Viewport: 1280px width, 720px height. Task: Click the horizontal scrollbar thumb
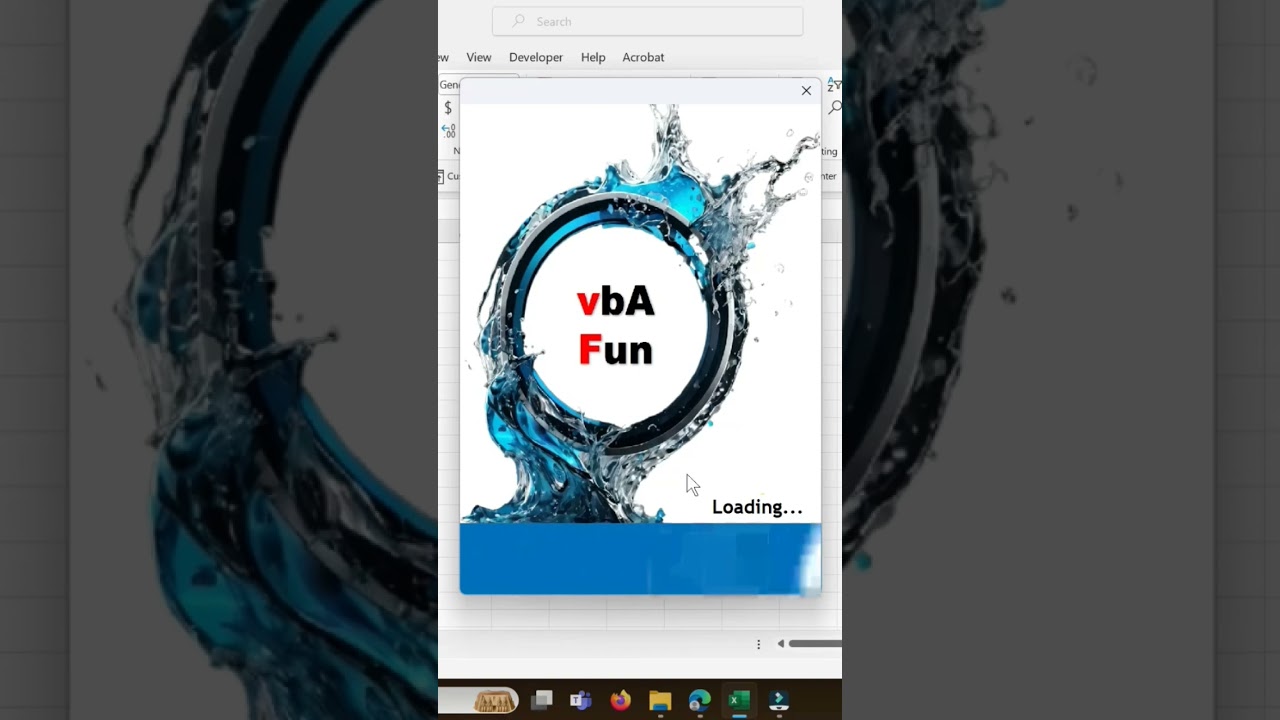coord(815,644)
